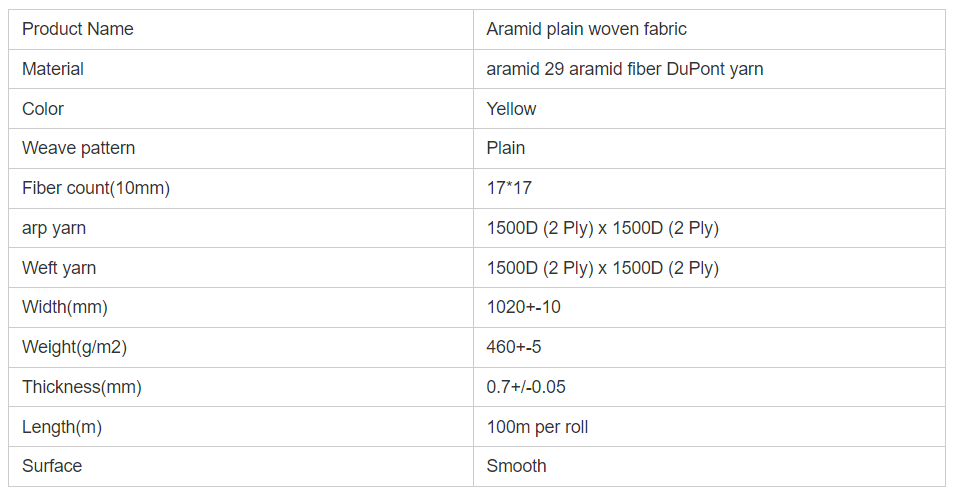Click the "arp yarn" label cell
Image resolution: width=958 pixels, height=495 pixels.
pos(54,228)
